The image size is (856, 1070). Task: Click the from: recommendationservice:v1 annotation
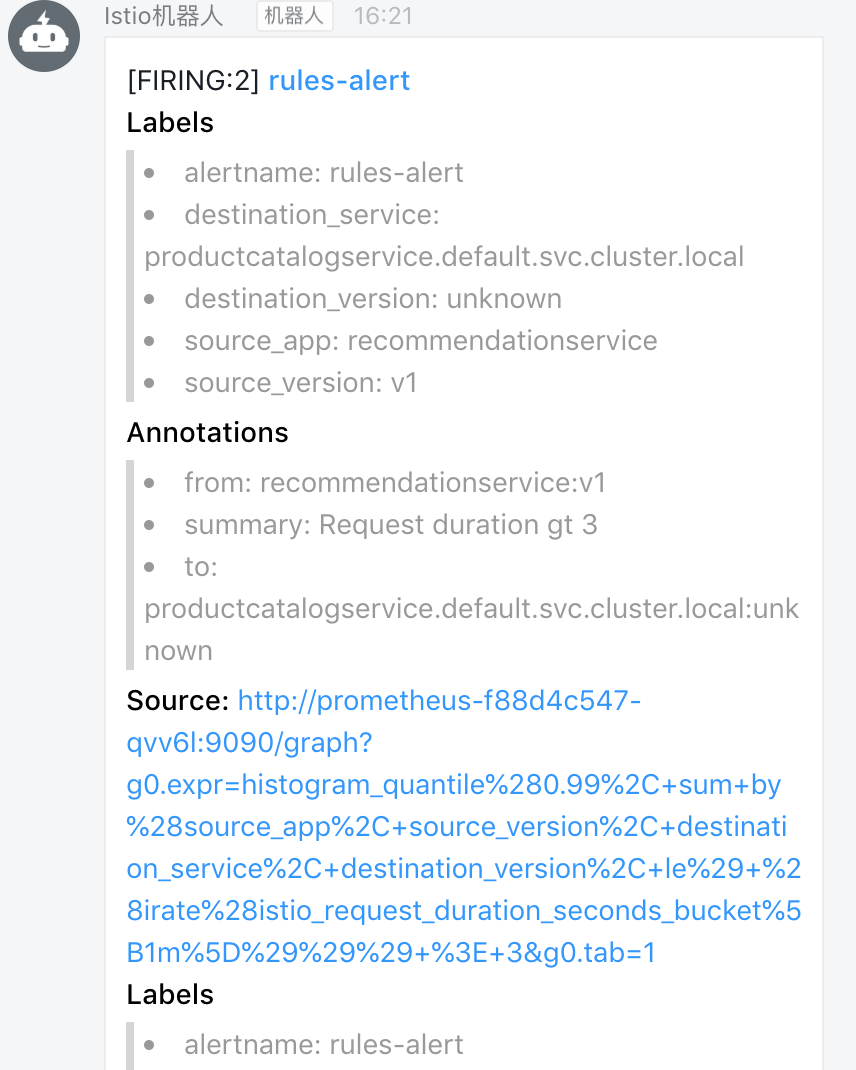(395, 483)
